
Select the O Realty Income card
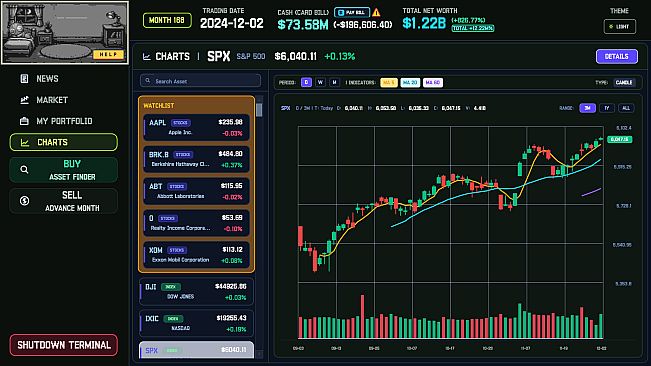click(196, 223)
